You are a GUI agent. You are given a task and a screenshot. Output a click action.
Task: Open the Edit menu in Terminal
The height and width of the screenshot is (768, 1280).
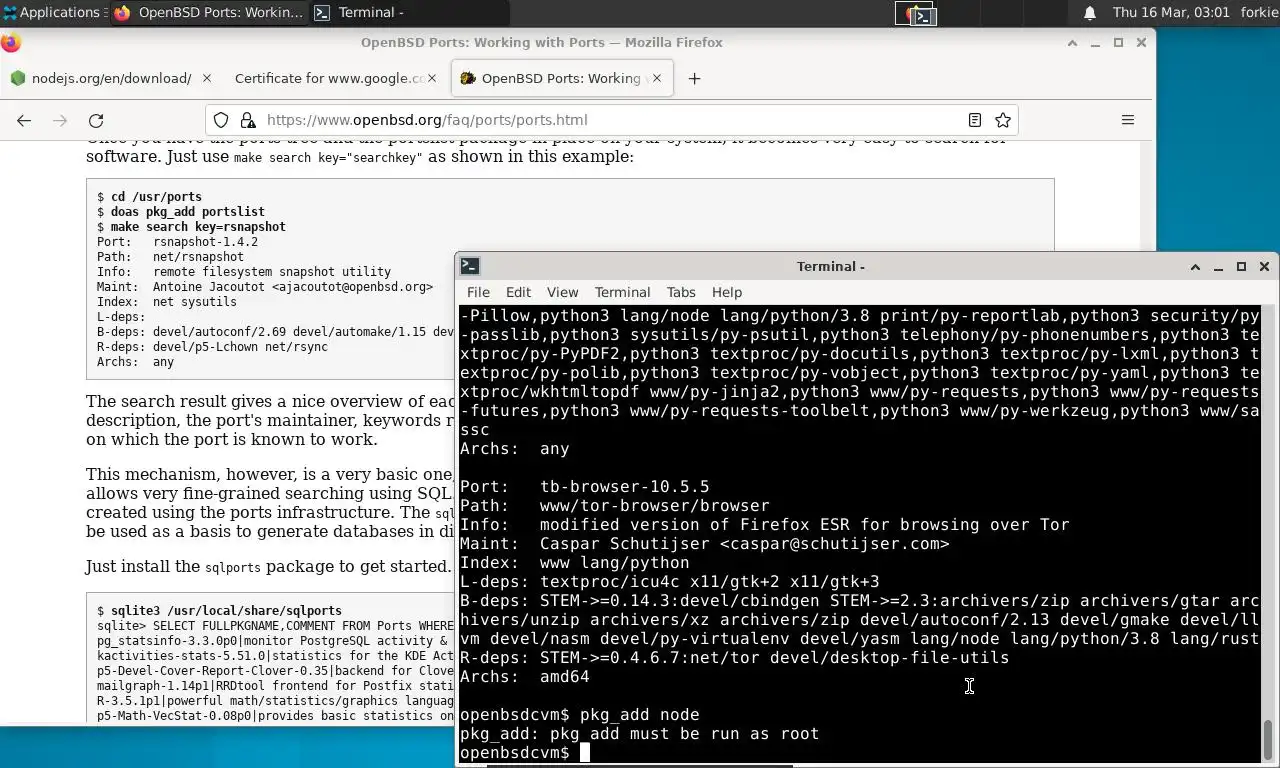point(518,292)
